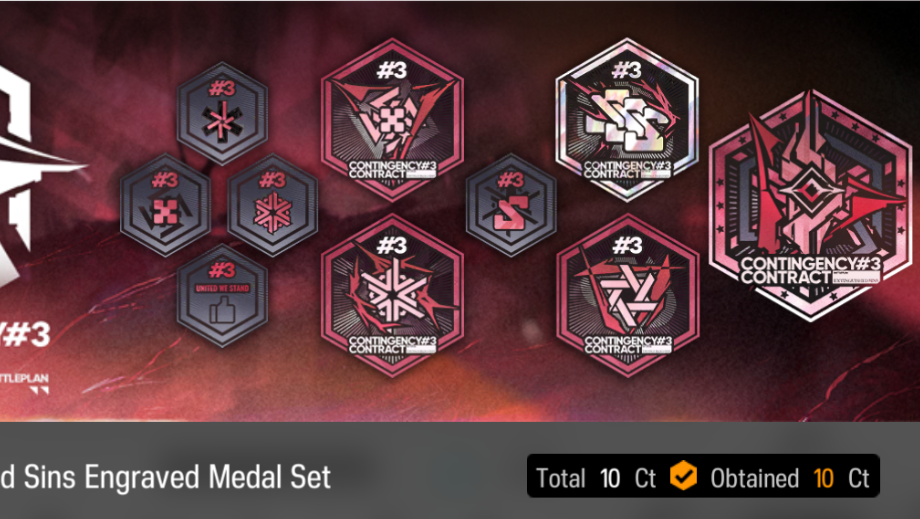Open the small gray S-rank #3 medal
This screenshot has width=920, height=519.
[x=511, y=205]
